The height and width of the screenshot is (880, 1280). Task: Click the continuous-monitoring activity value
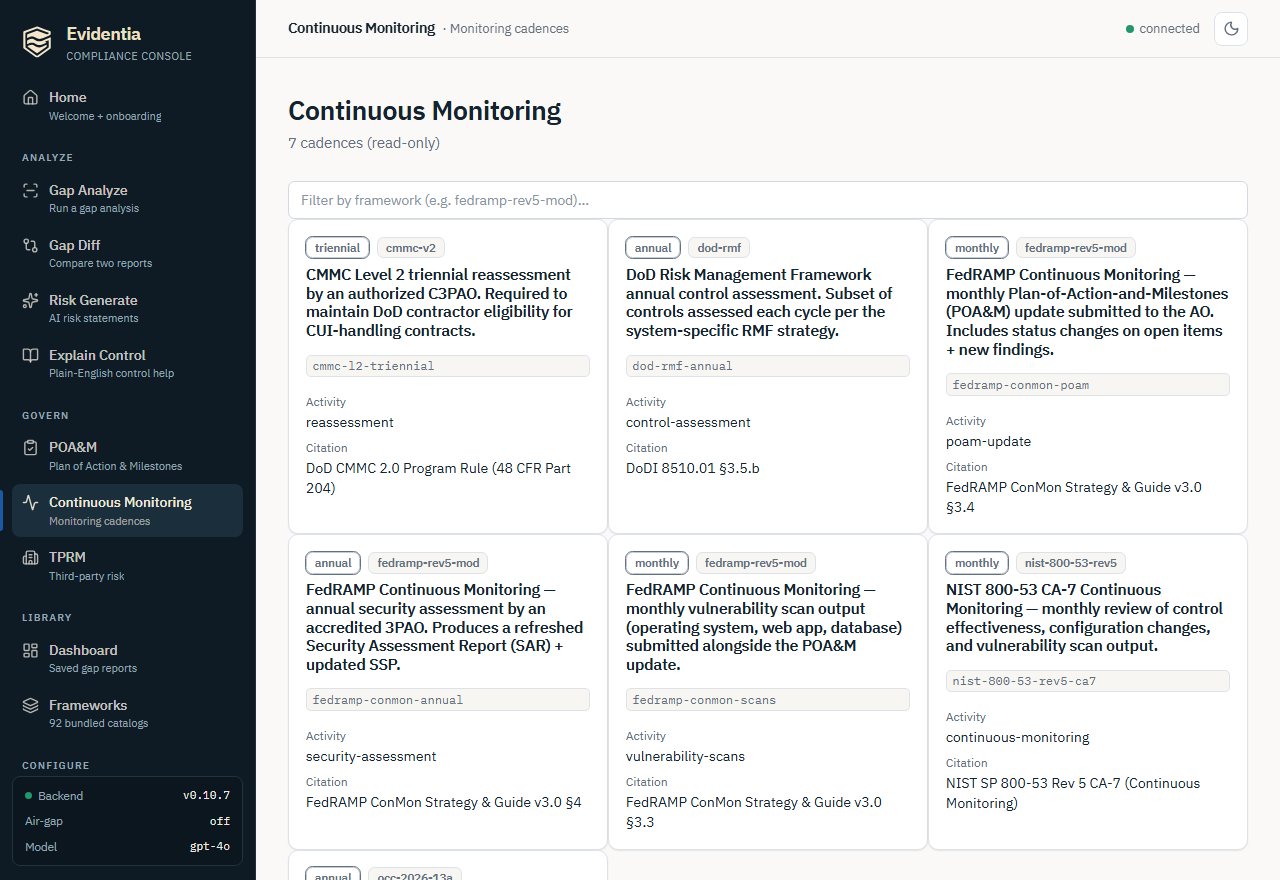1018,737
